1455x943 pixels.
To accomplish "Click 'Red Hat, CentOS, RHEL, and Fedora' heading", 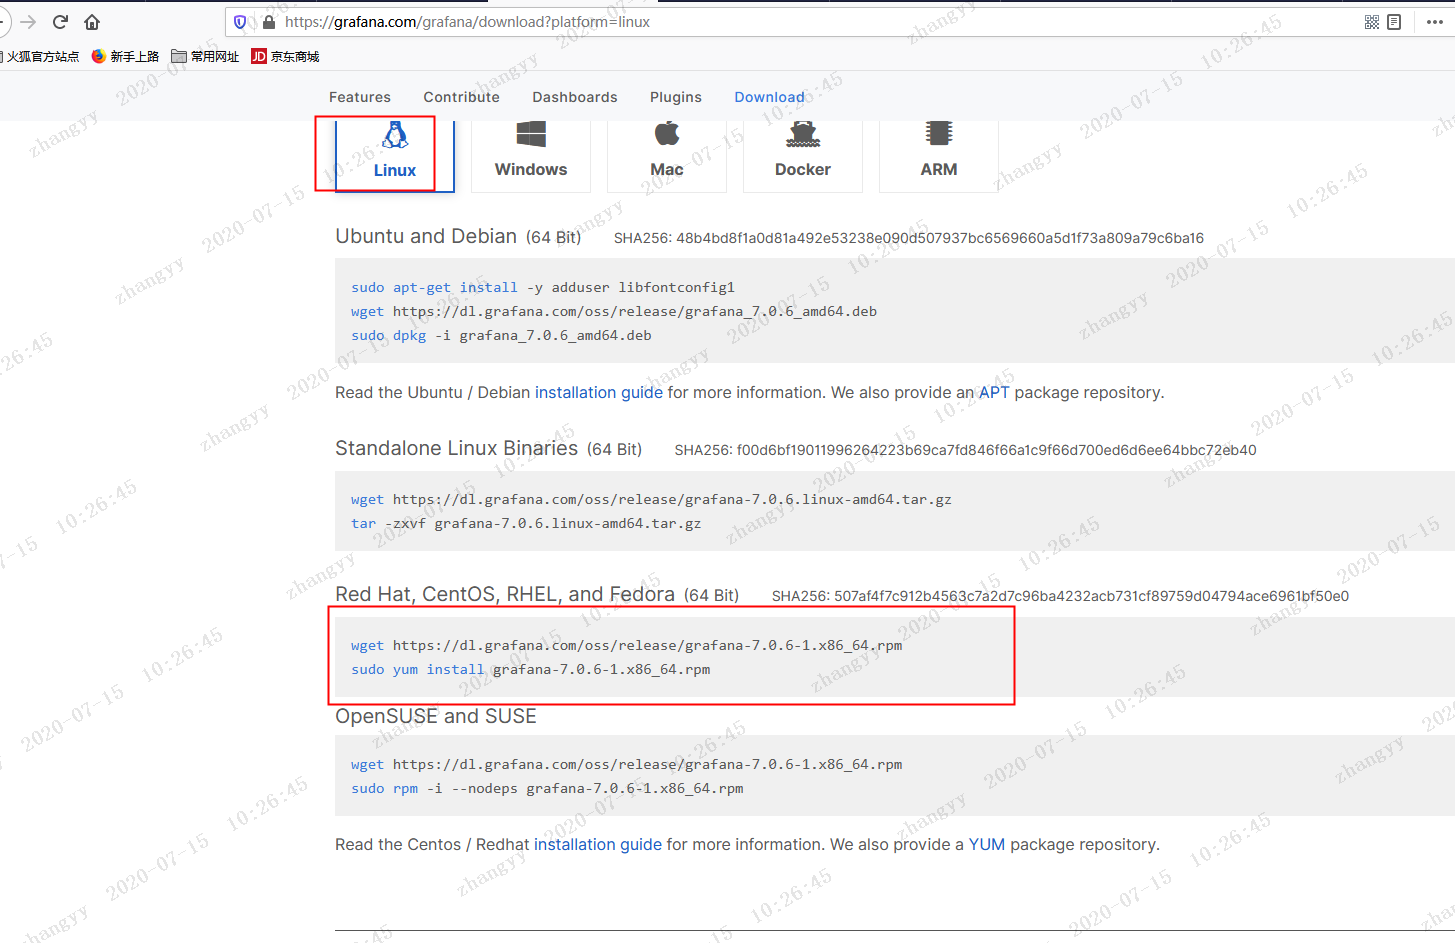I will click(505, 594).
